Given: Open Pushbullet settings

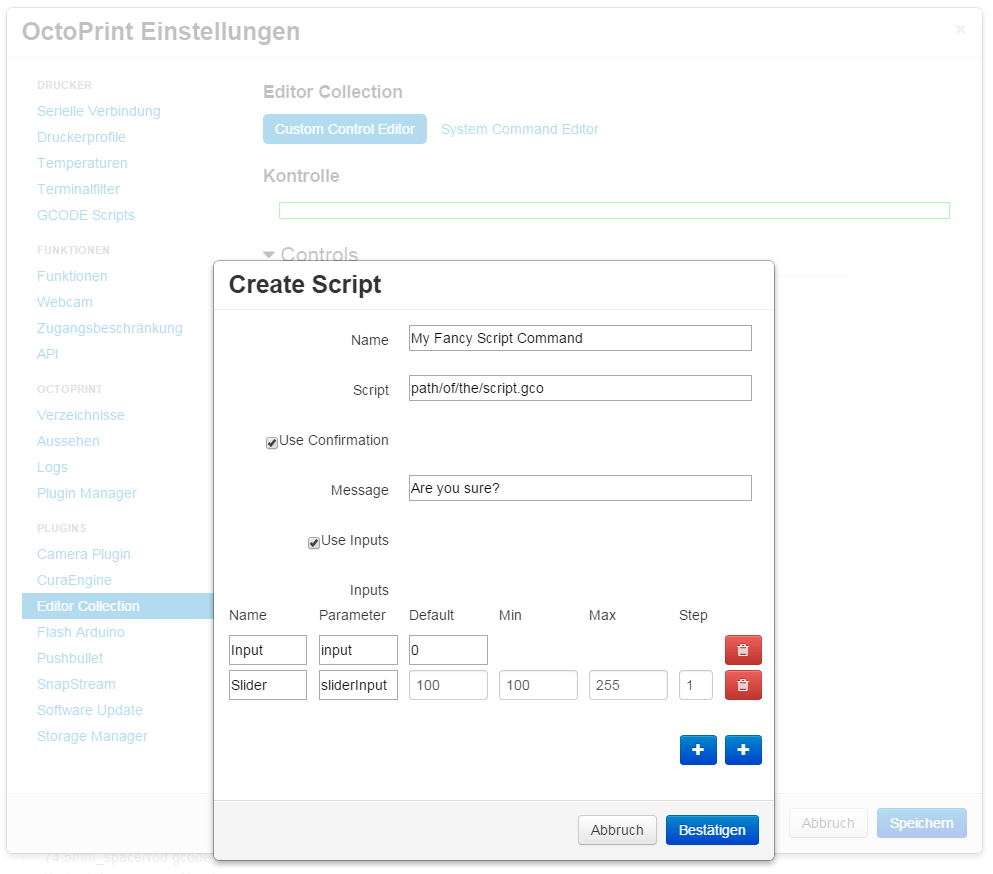Looking at the screenshot, I should 70,658.
